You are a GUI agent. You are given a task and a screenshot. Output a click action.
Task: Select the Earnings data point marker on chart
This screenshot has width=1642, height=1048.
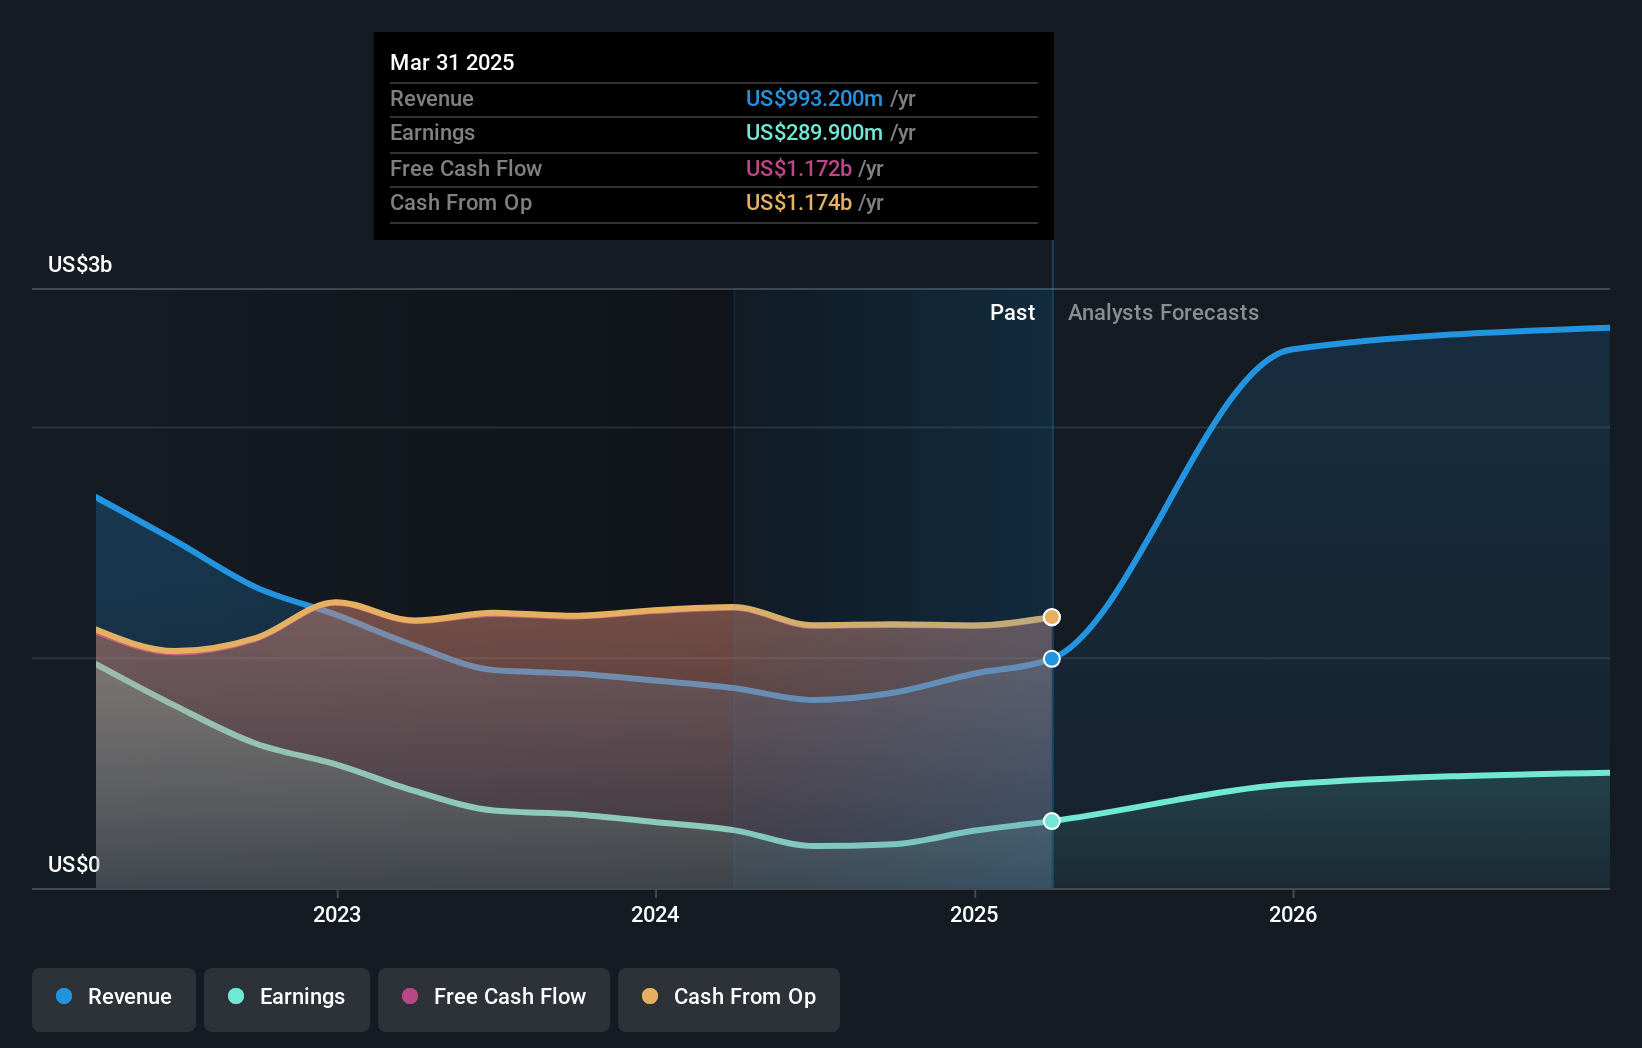pyautogui.click(x=1052, y=821)
